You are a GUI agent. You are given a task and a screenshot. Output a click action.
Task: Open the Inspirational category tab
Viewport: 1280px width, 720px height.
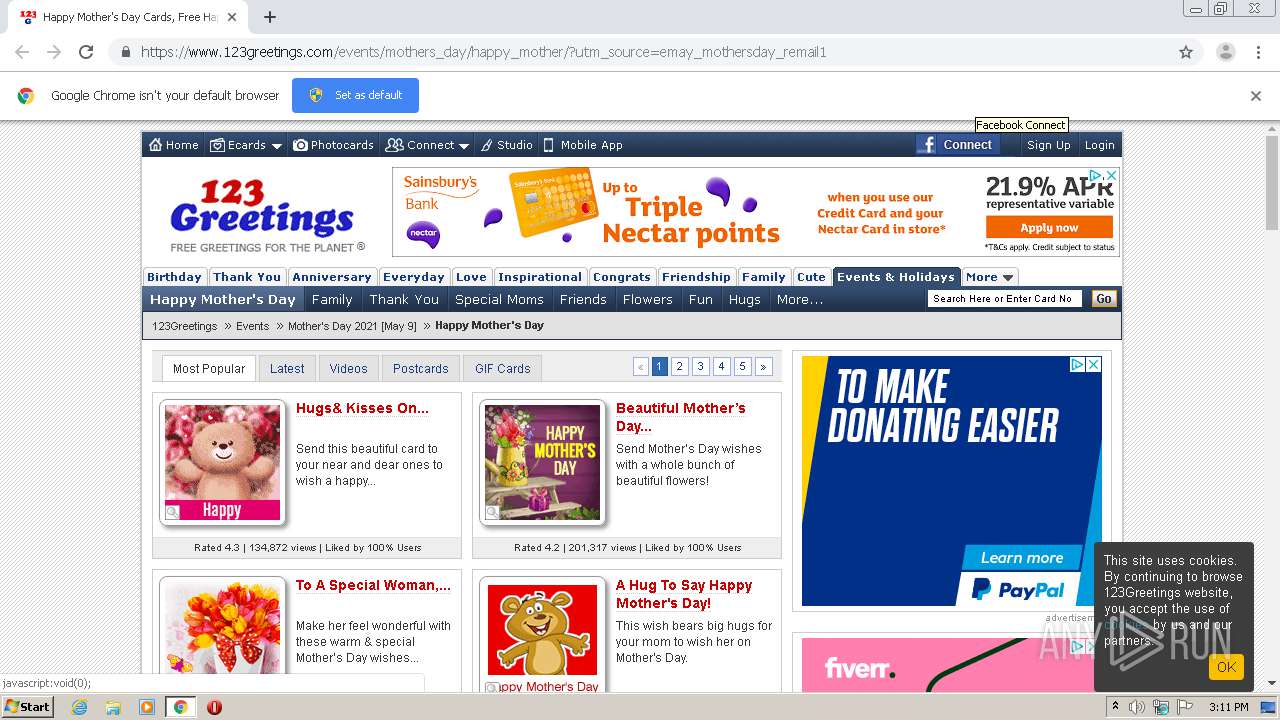(x=540, y=277)
